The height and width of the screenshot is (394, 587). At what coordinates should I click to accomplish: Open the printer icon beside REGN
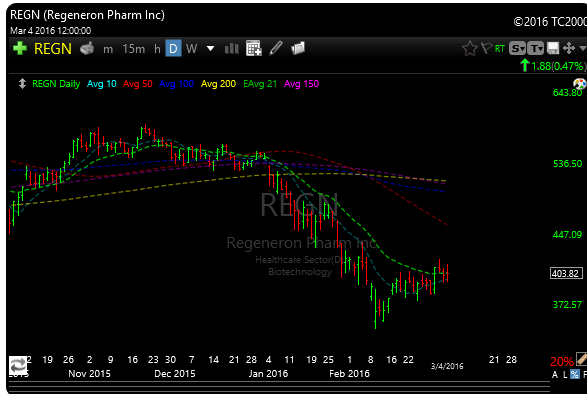[87, 48]
